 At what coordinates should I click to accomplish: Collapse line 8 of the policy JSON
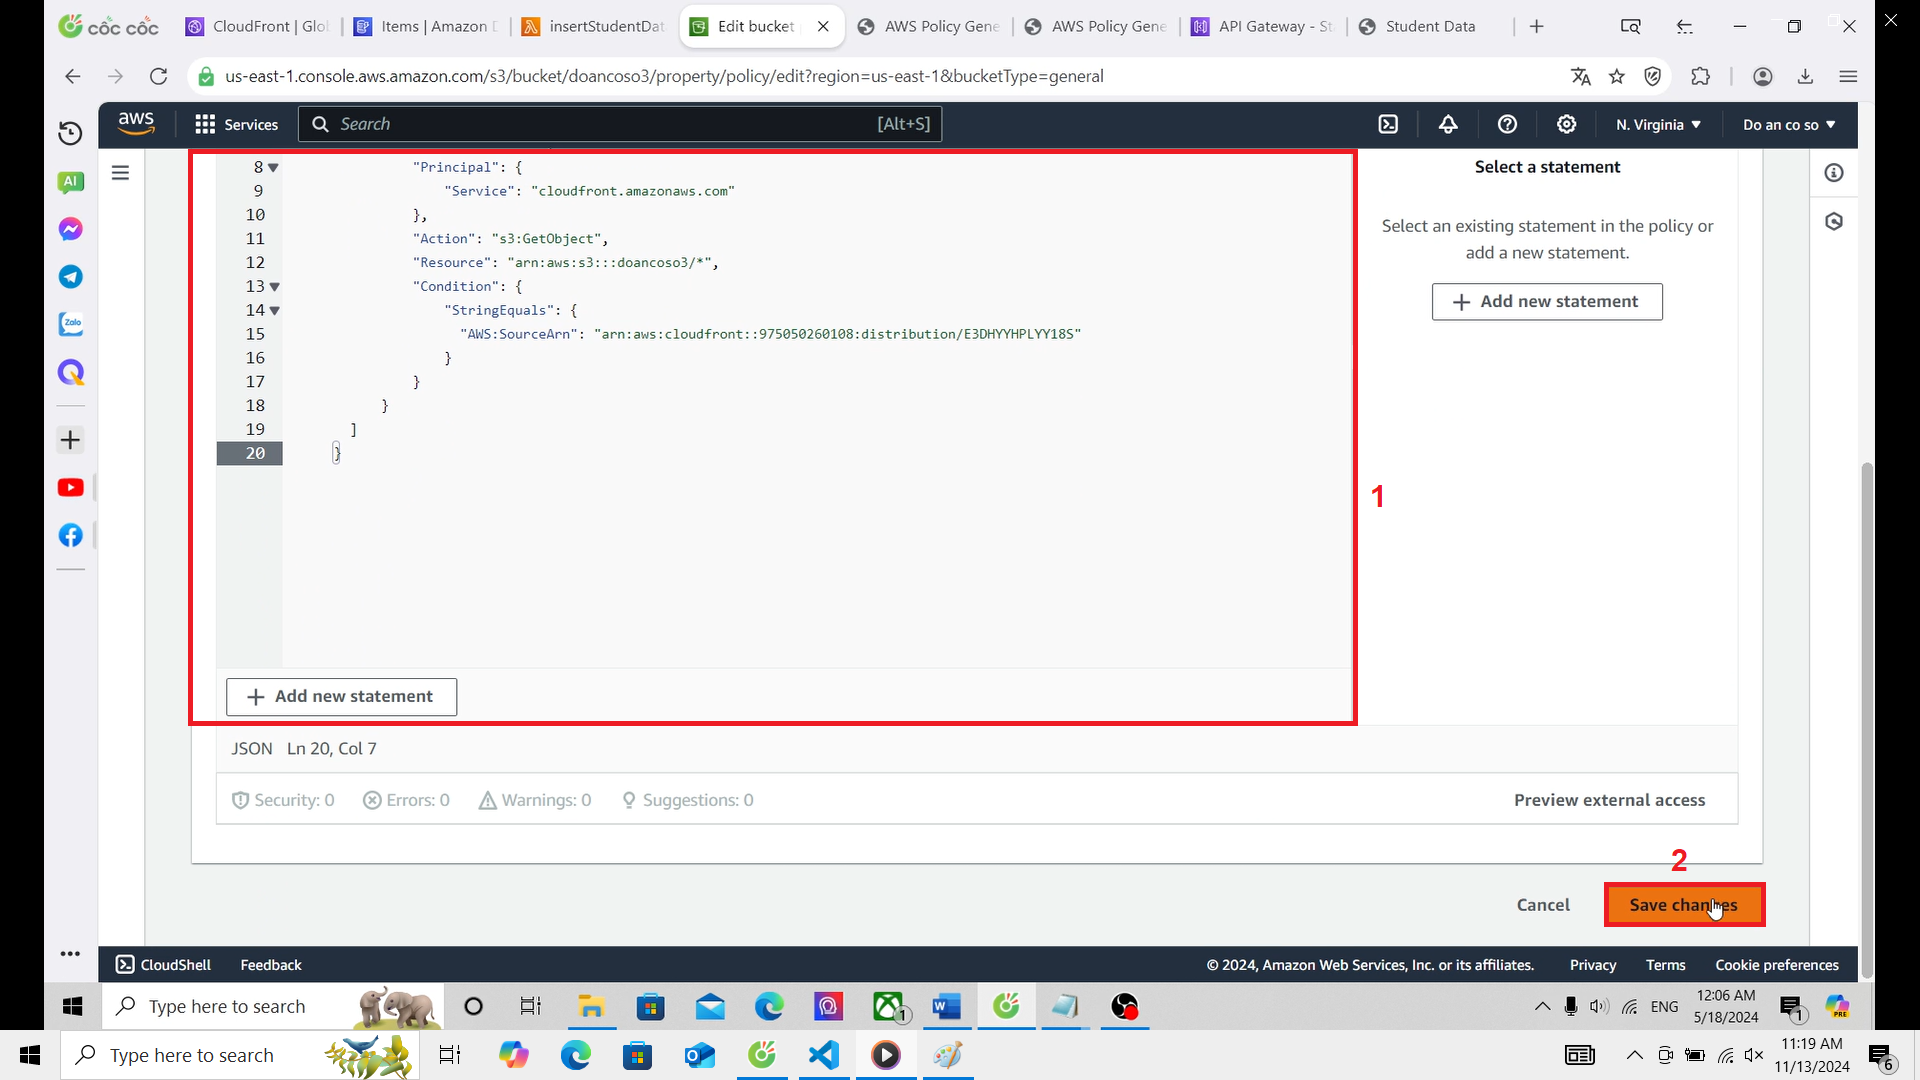coord(274,167)
